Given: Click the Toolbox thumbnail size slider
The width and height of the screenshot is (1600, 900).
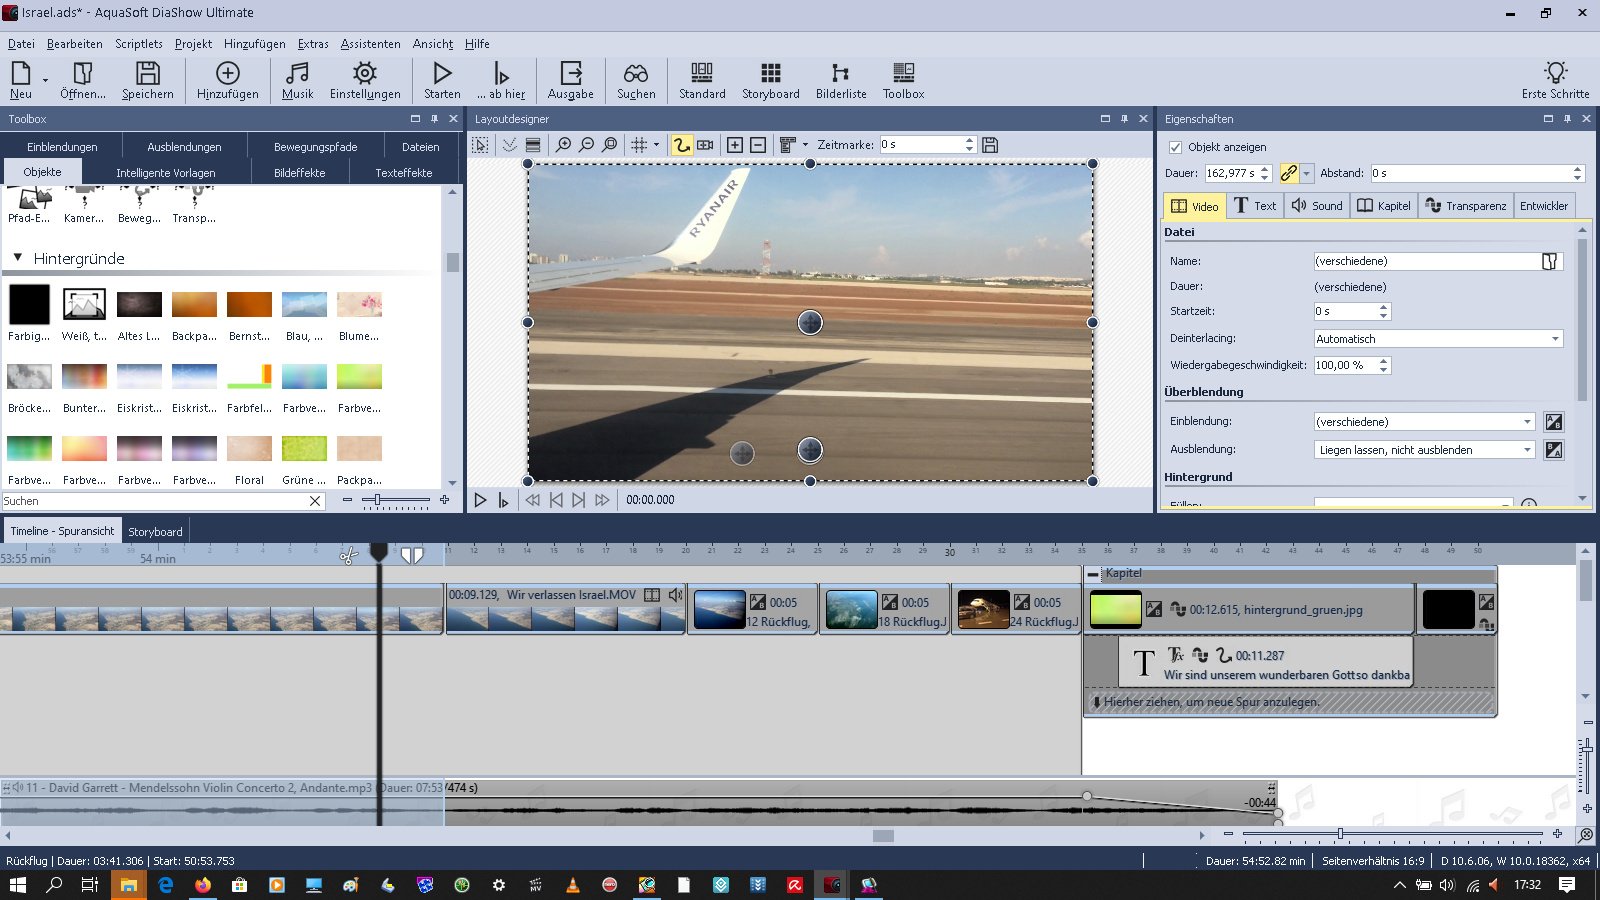Looking at the screenshot, I should [x=378, y=500].
